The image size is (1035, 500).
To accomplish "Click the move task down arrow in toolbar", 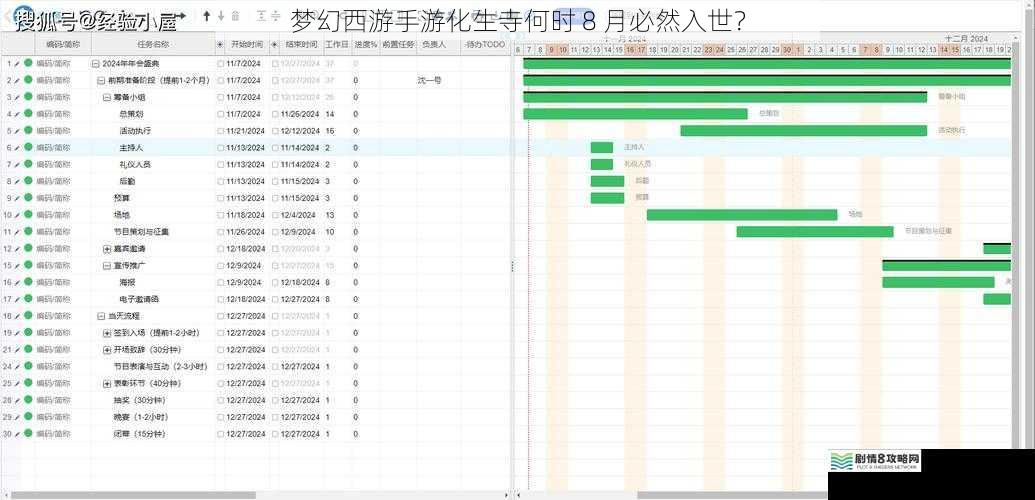I will (x=221, y=15).
